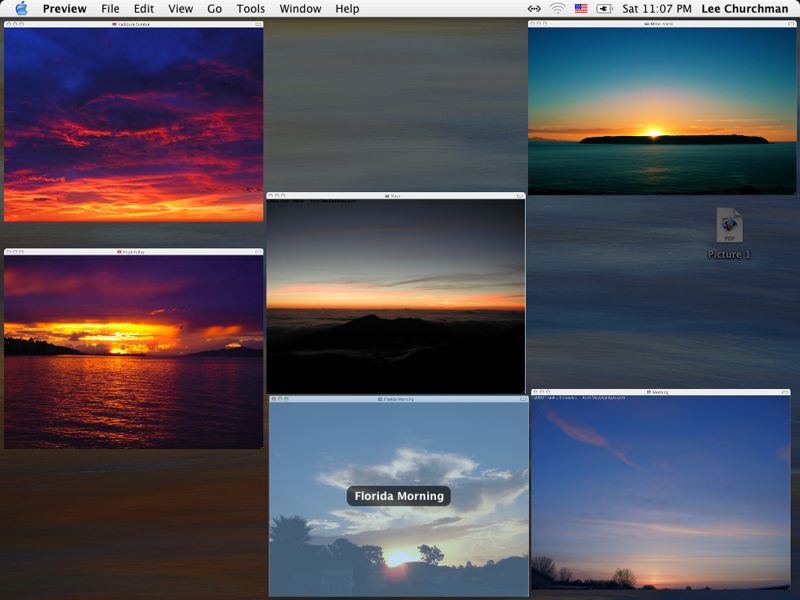800x600 pixels.
Task: Open the Edit menu
Action: [x=144, y=9]
